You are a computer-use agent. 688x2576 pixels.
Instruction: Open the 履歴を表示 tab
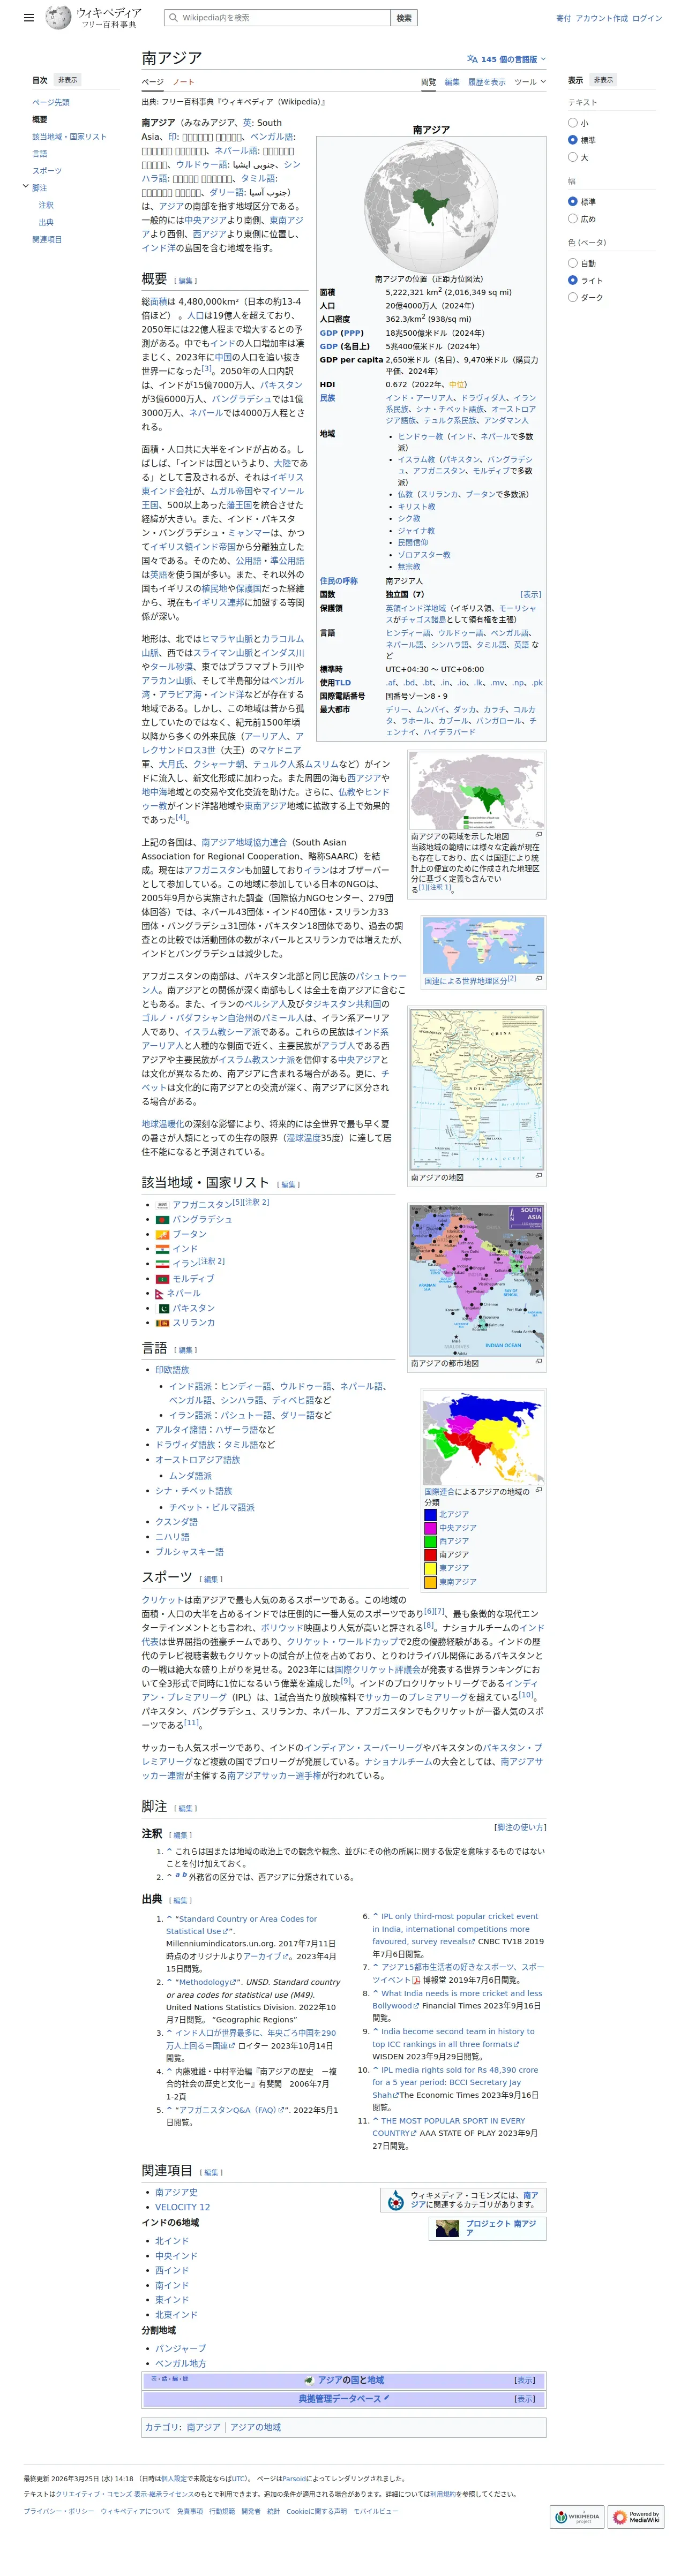pyautogui.click(x=487, y=82)
